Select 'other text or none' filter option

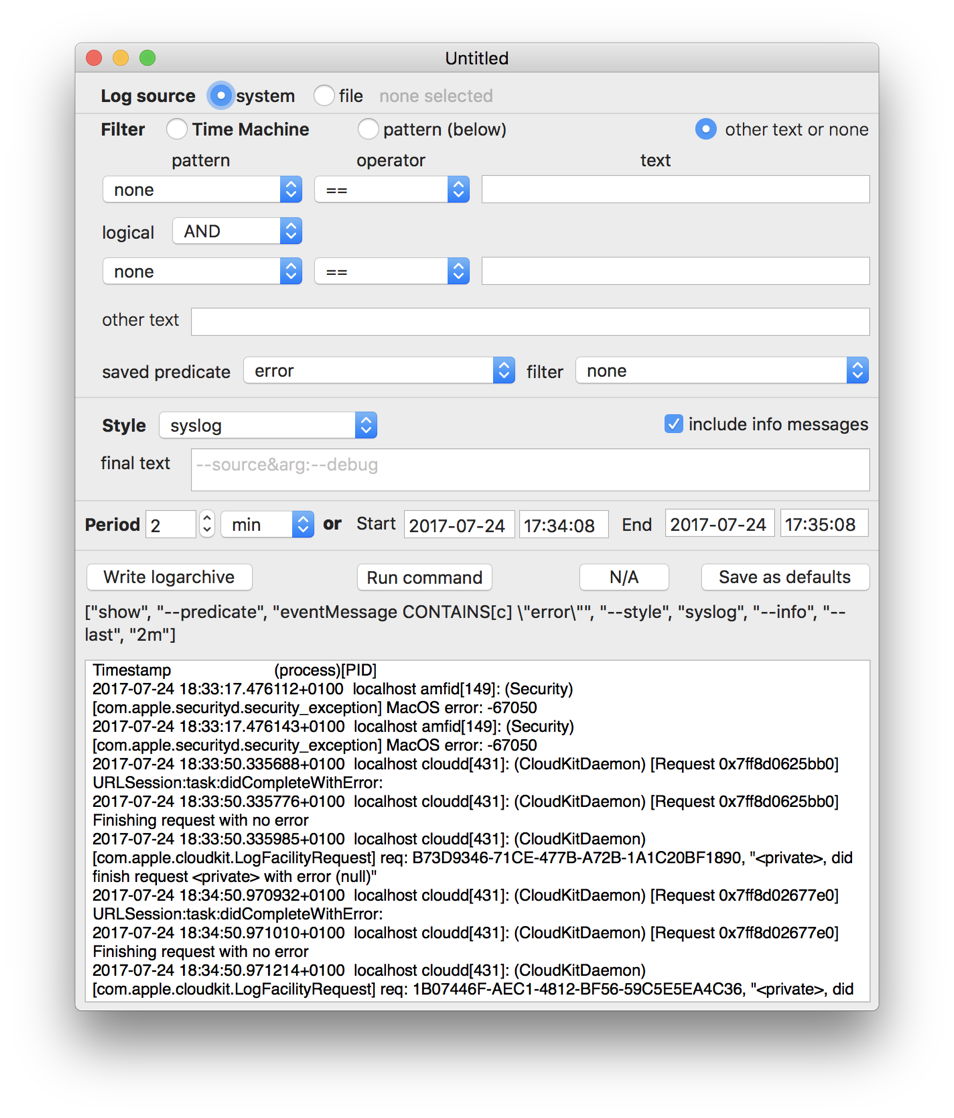tap(706, 129)
